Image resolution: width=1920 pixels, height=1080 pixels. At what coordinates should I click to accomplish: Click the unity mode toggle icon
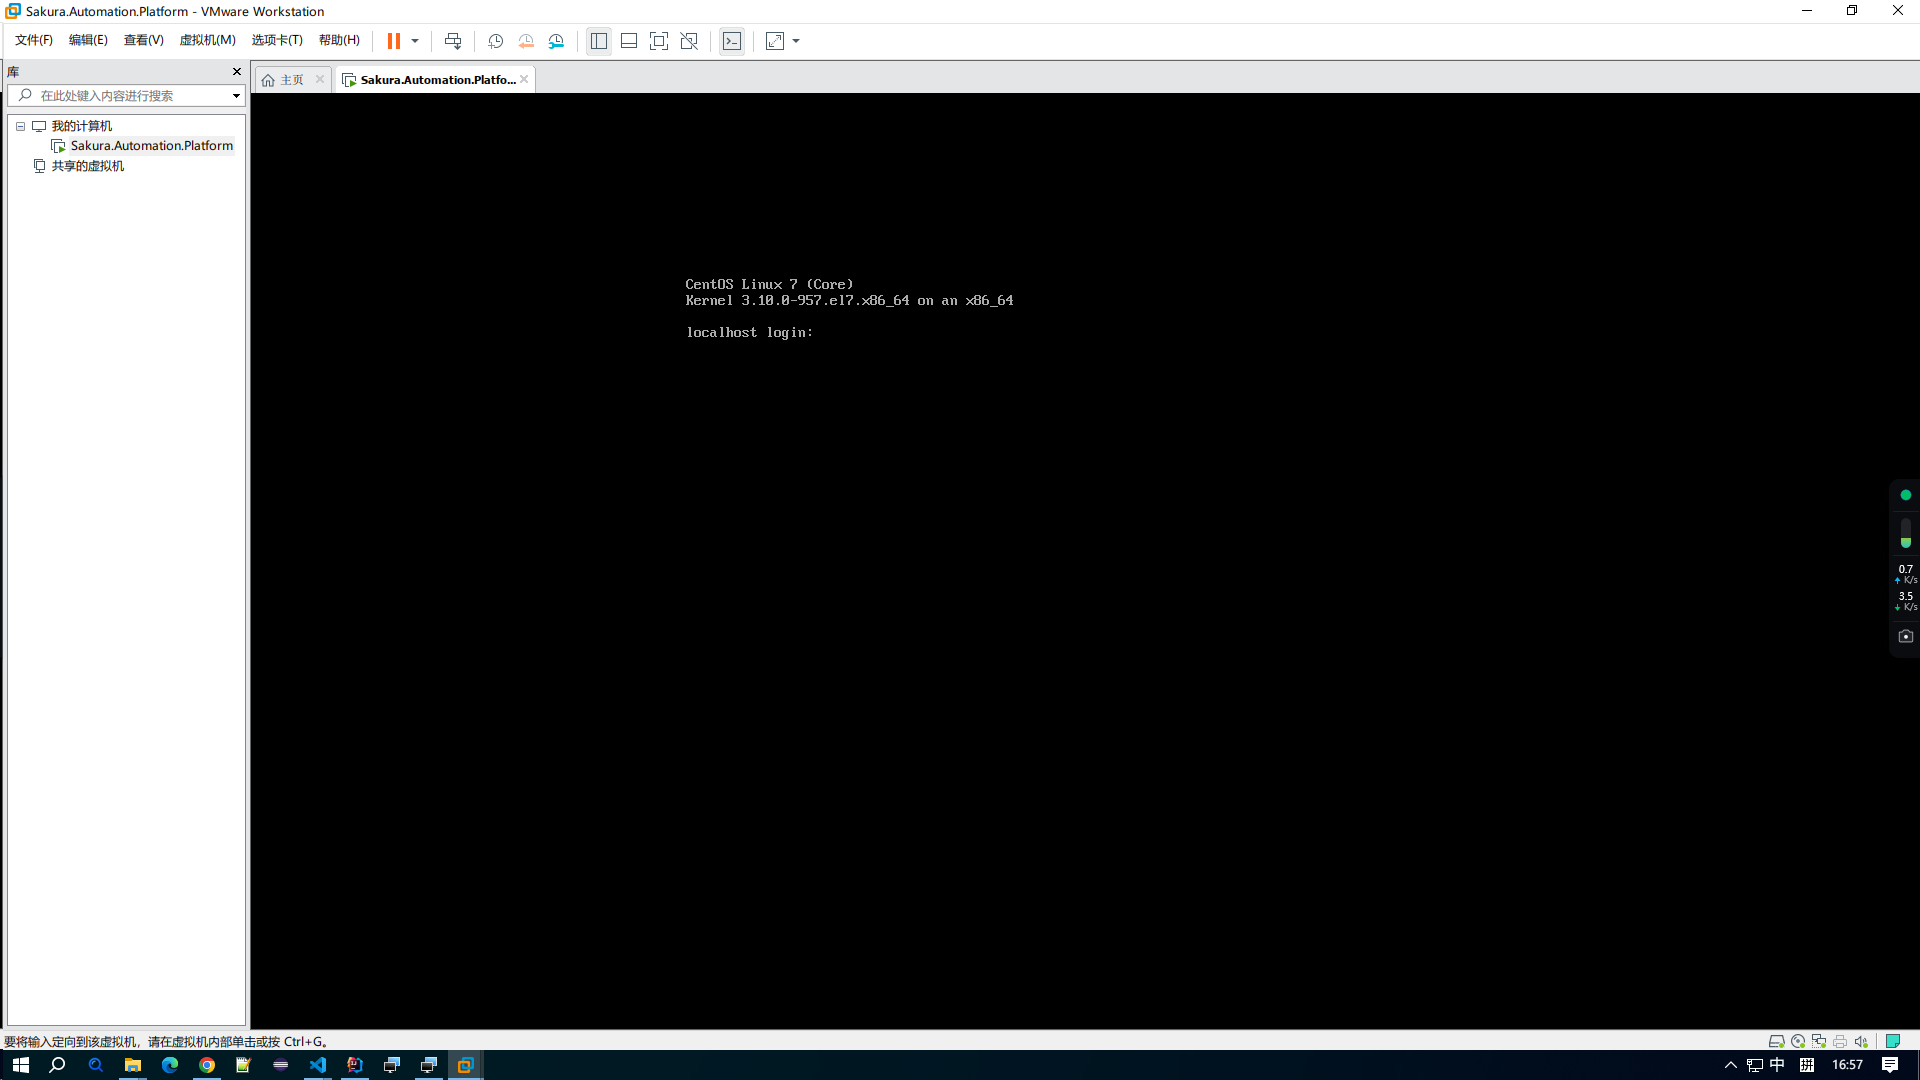pyautogui.click(x=688, y=41)
